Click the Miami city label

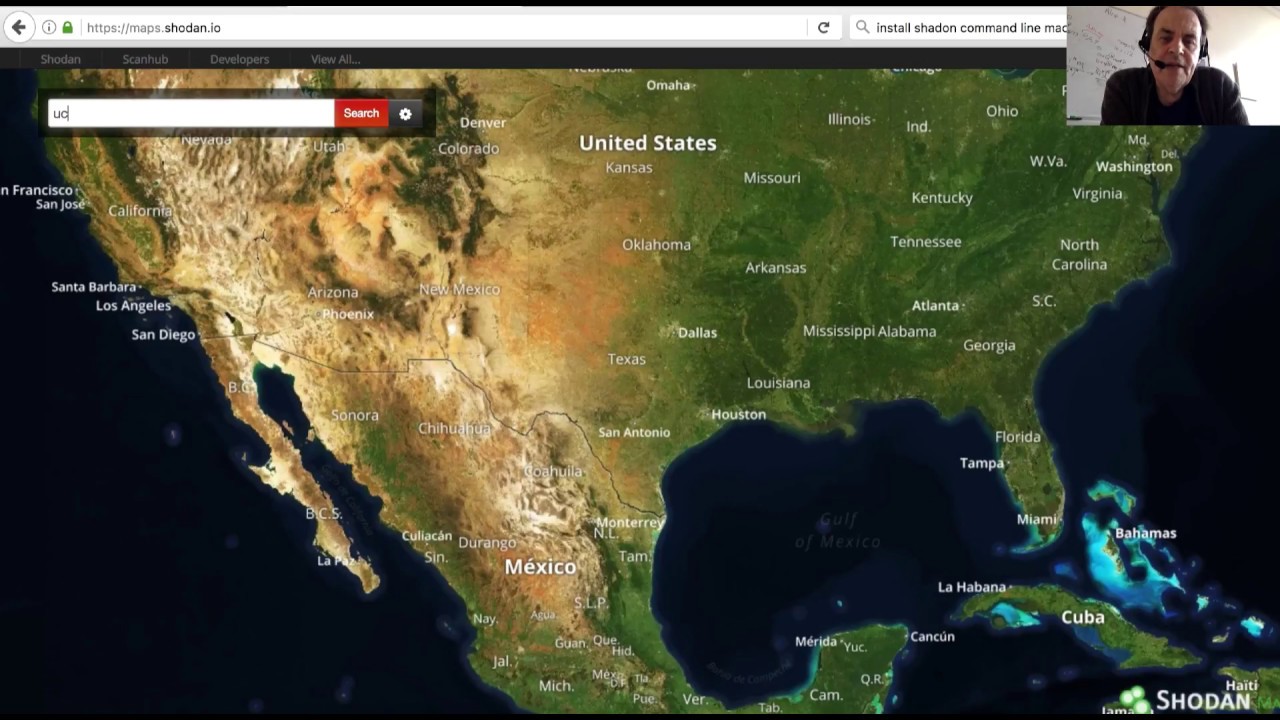(x=1036, y=519)
